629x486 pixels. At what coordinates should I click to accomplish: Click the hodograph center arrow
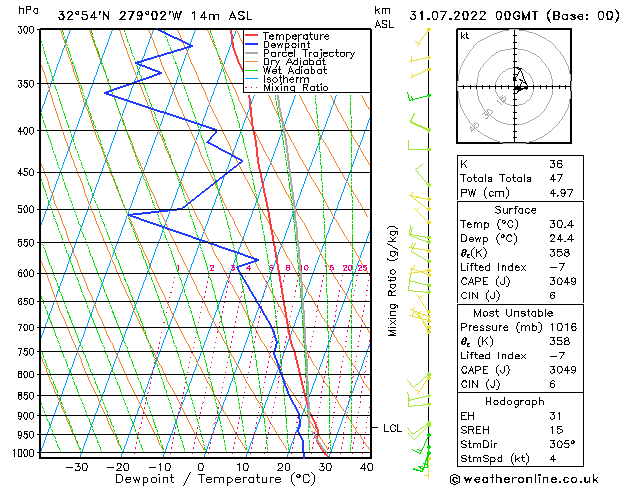pyautogui.click(x=521, y=87)
